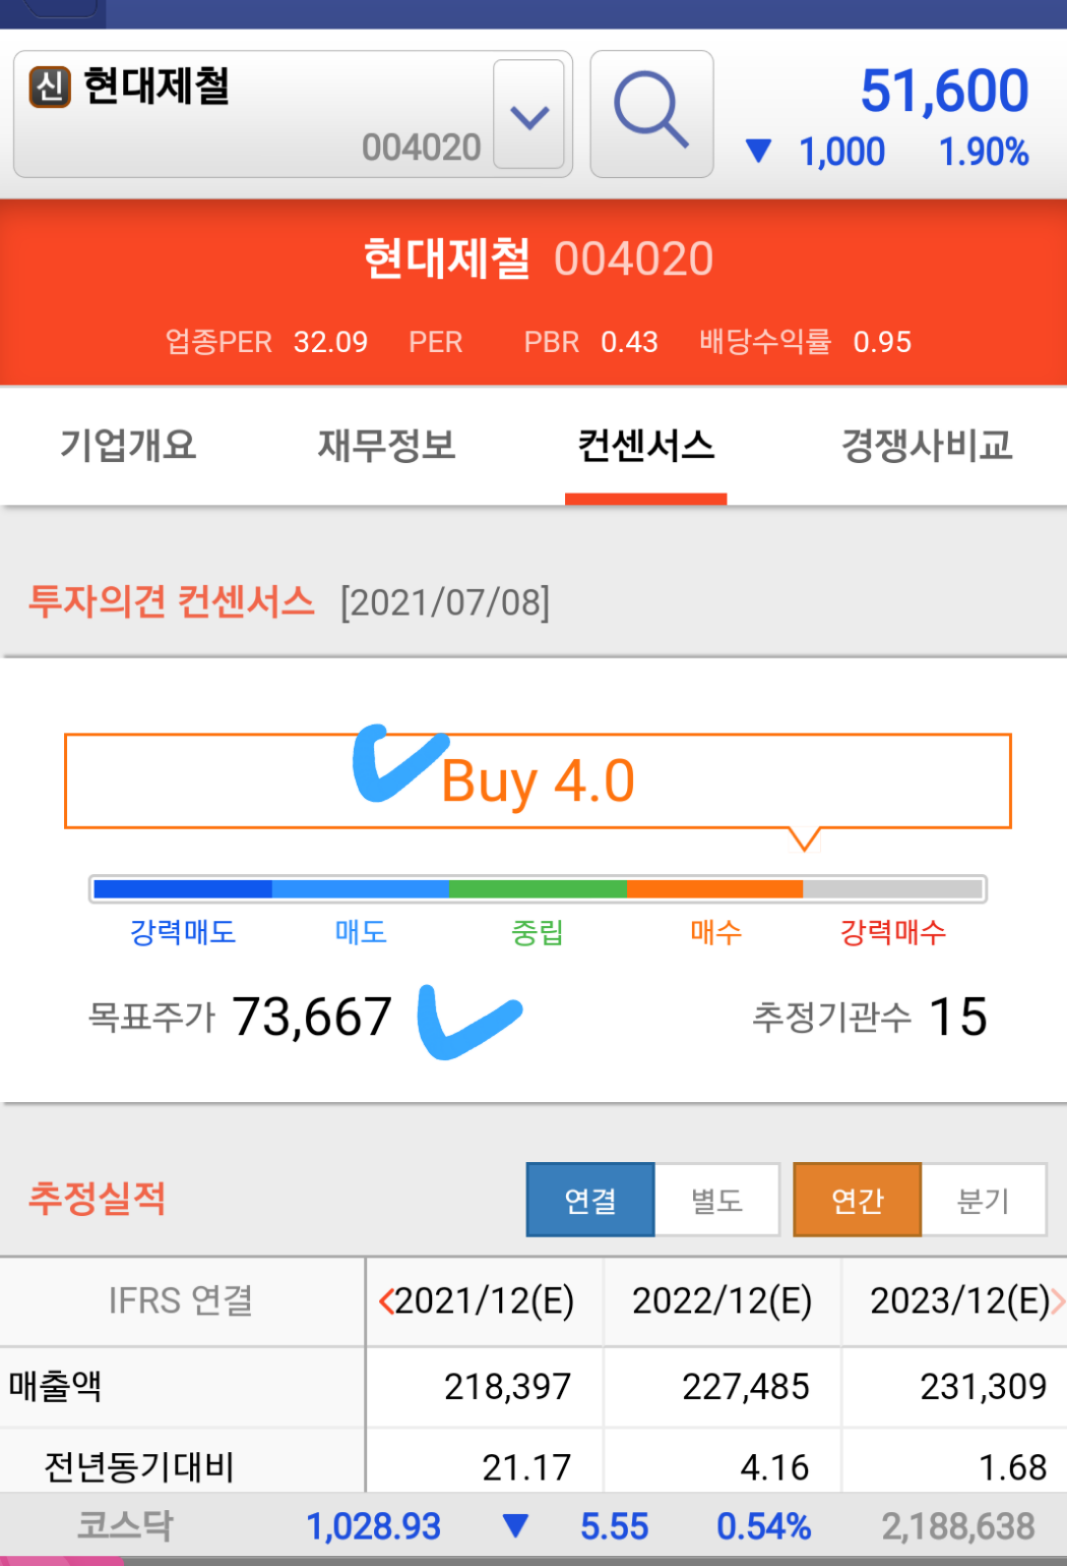Tap the Buy 4.0 consensus box
Viewport: 1067px width, 1566px height.
pos(538,781)
